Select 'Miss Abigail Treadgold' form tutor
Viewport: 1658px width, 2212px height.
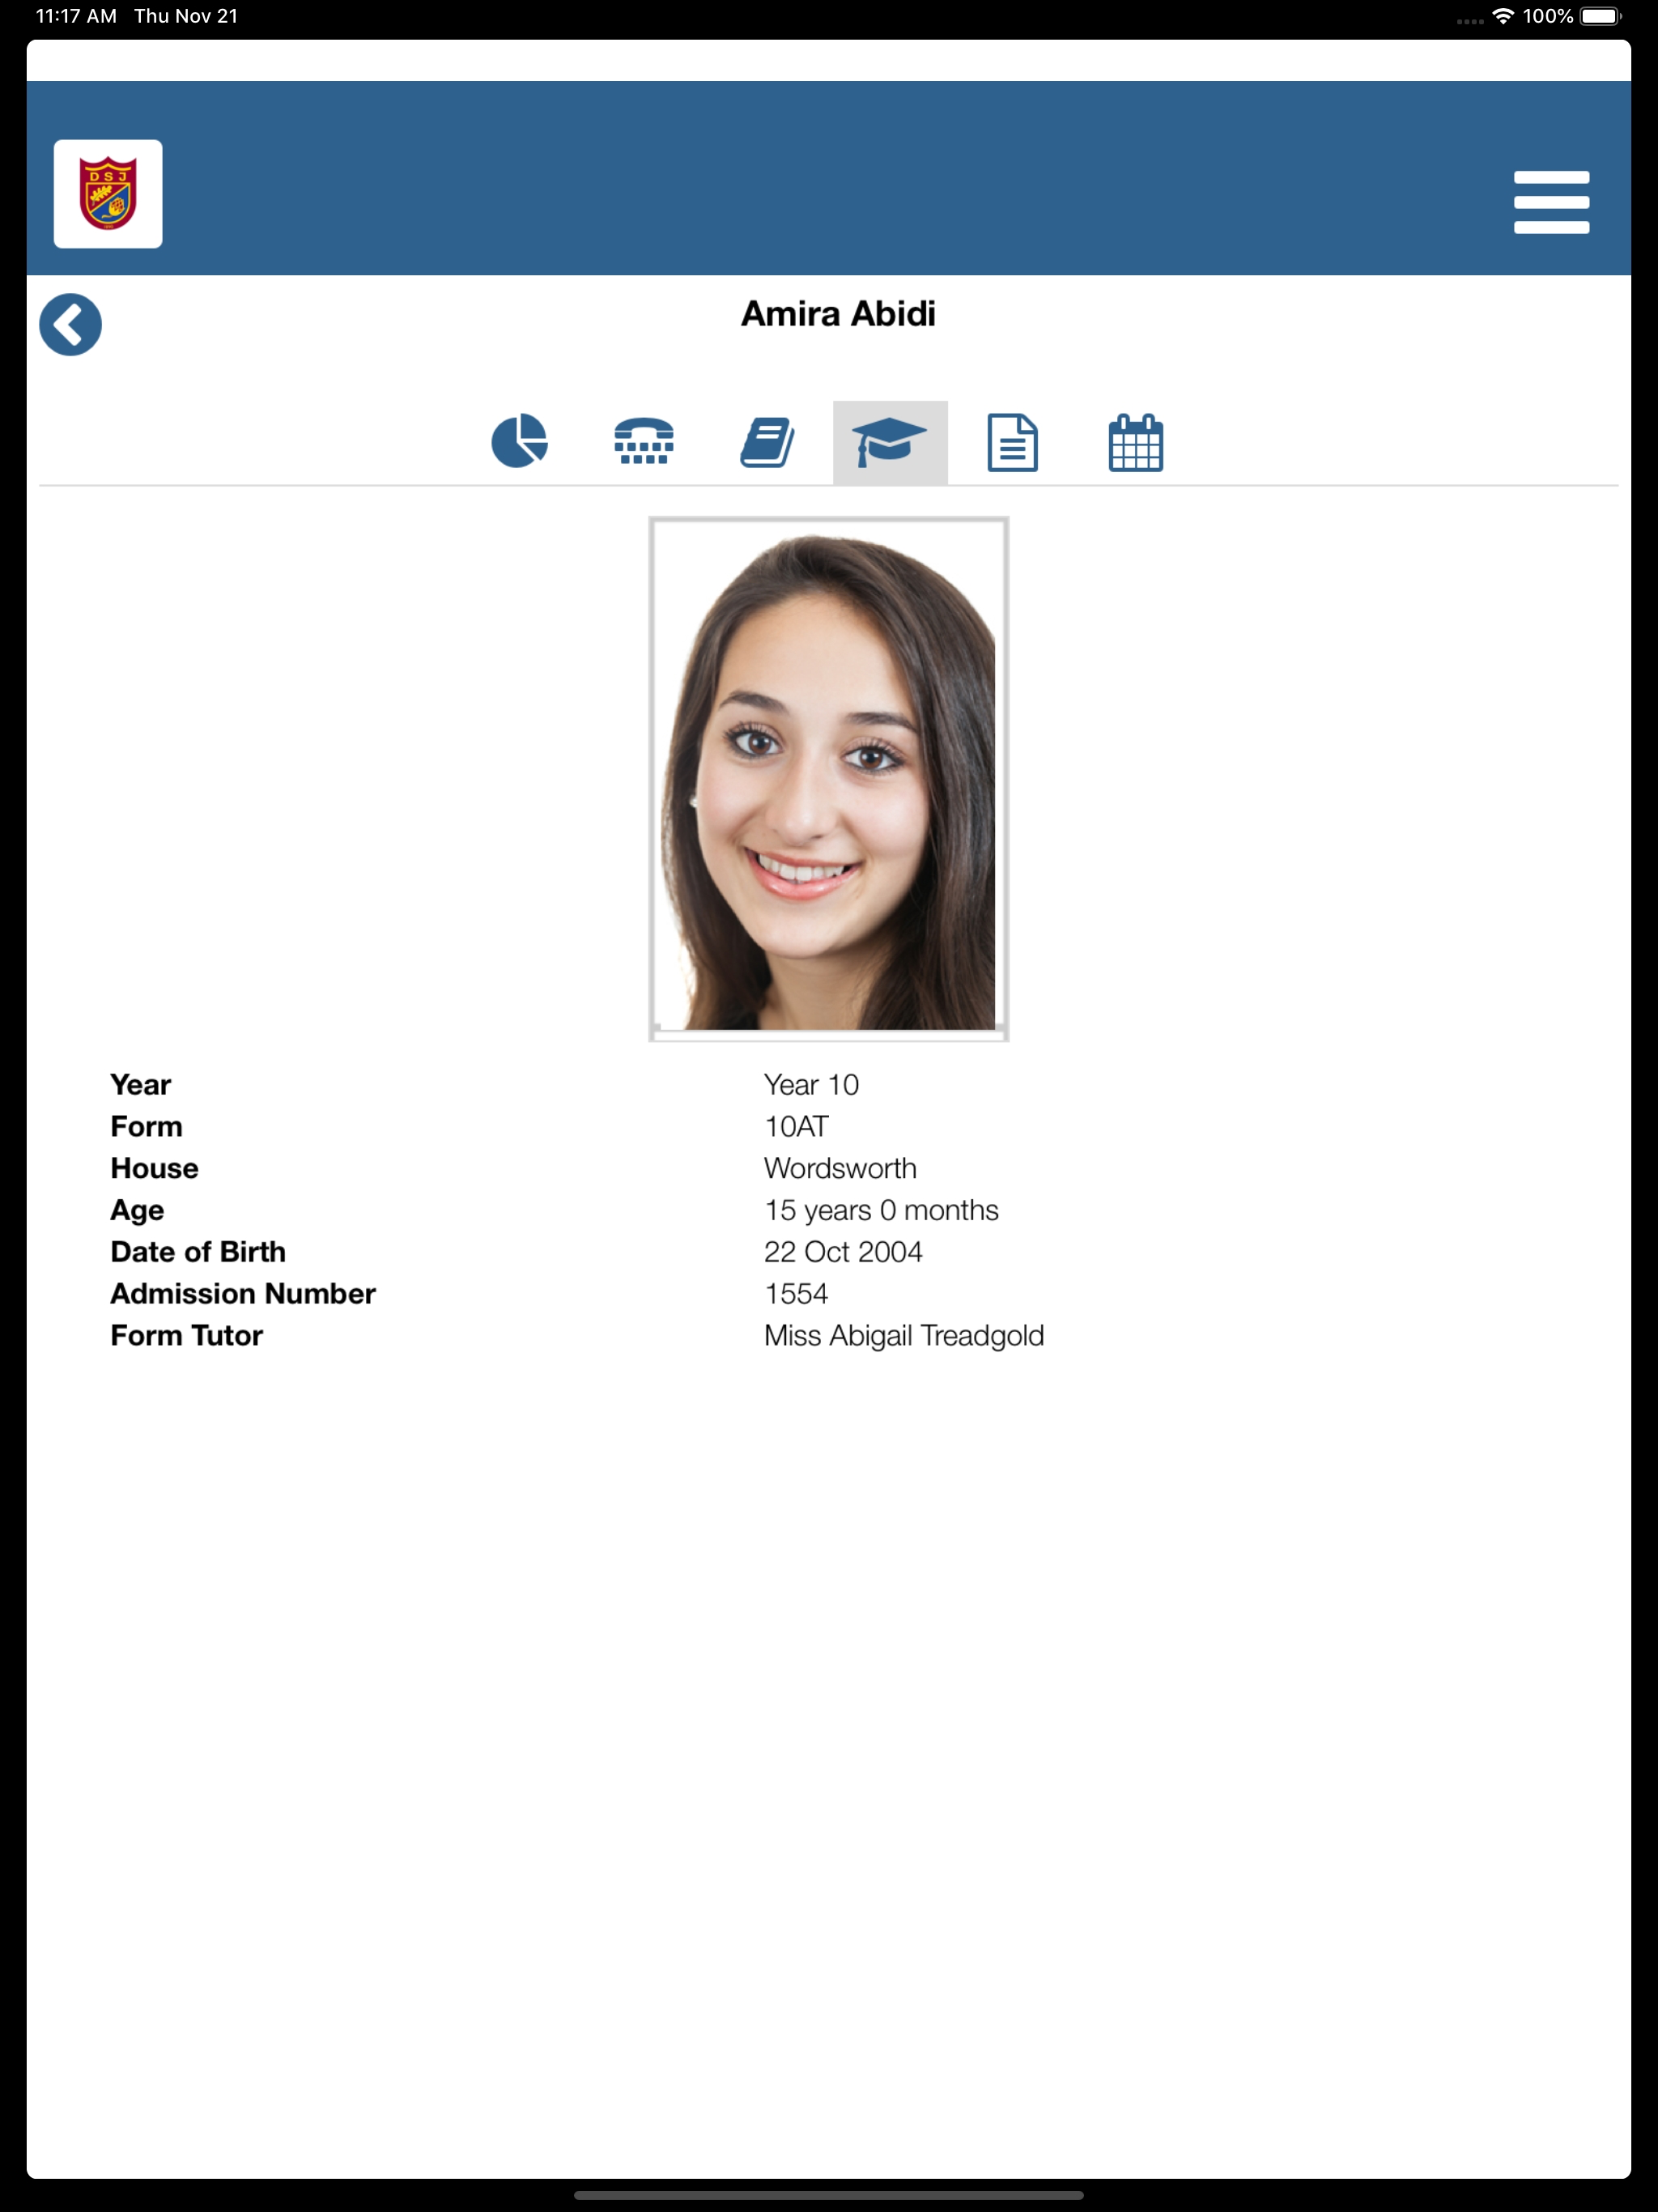pyautogui.click(x=904, y=1336)
